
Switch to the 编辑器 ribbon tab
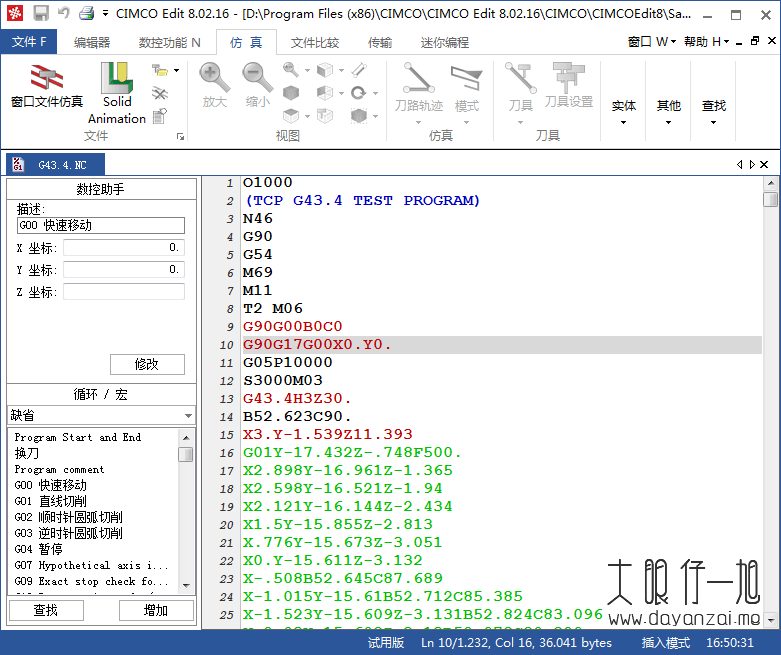click(x=92, y=42)
